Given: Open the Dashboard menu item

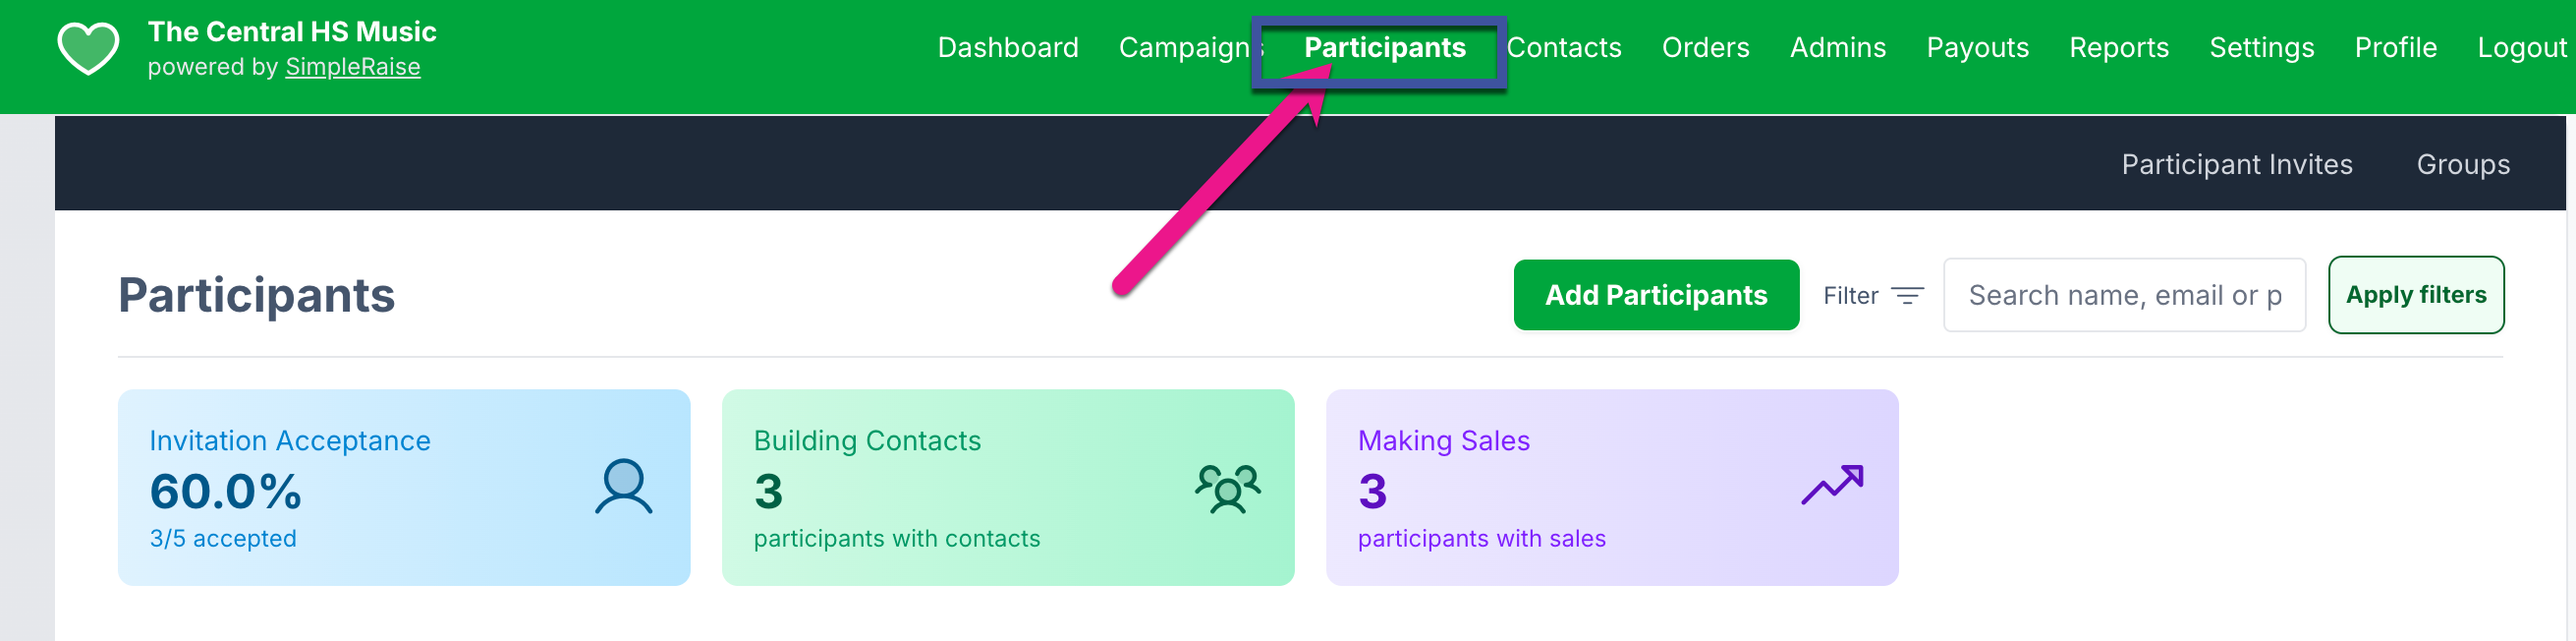Looking at the screenshot, I should 1007,48.
